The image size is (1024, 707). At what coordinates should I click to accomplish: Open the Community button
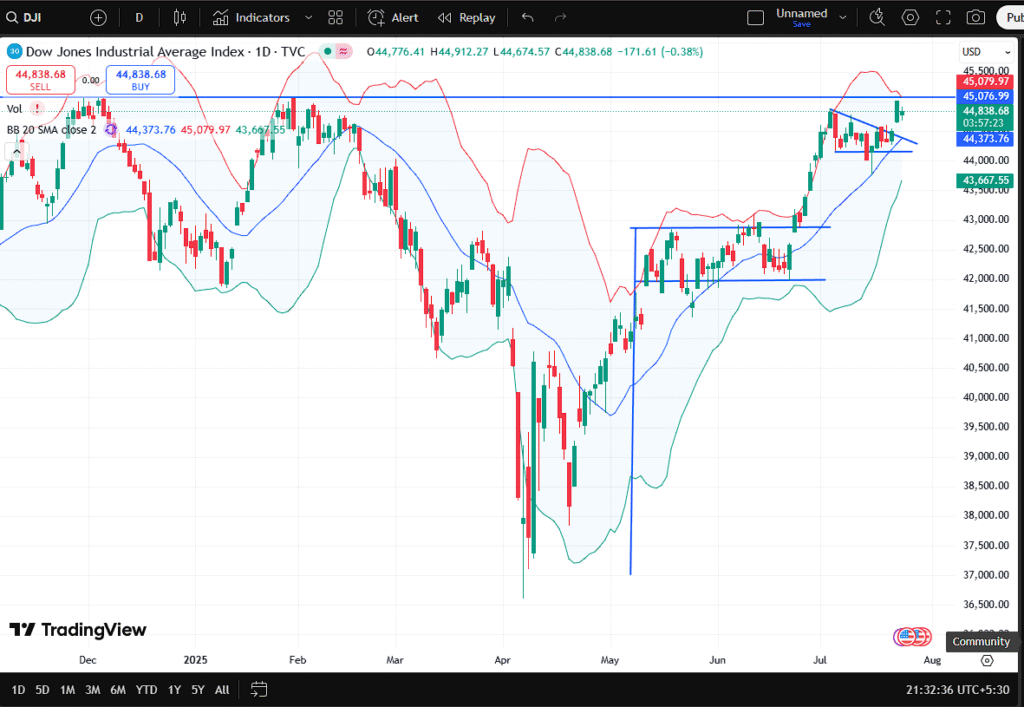point(981,641)
